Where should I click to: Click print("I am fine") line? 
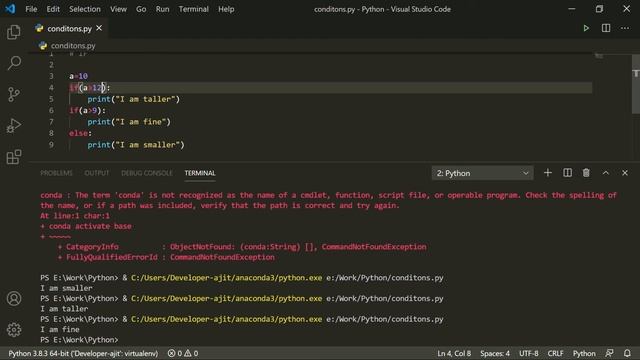point(129,122)
